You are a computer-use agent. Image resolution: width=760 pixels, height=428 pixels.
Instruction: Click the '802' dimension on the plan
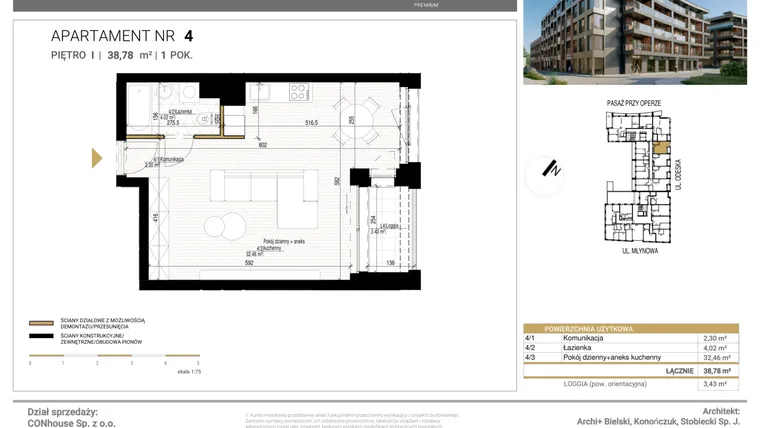263,145
